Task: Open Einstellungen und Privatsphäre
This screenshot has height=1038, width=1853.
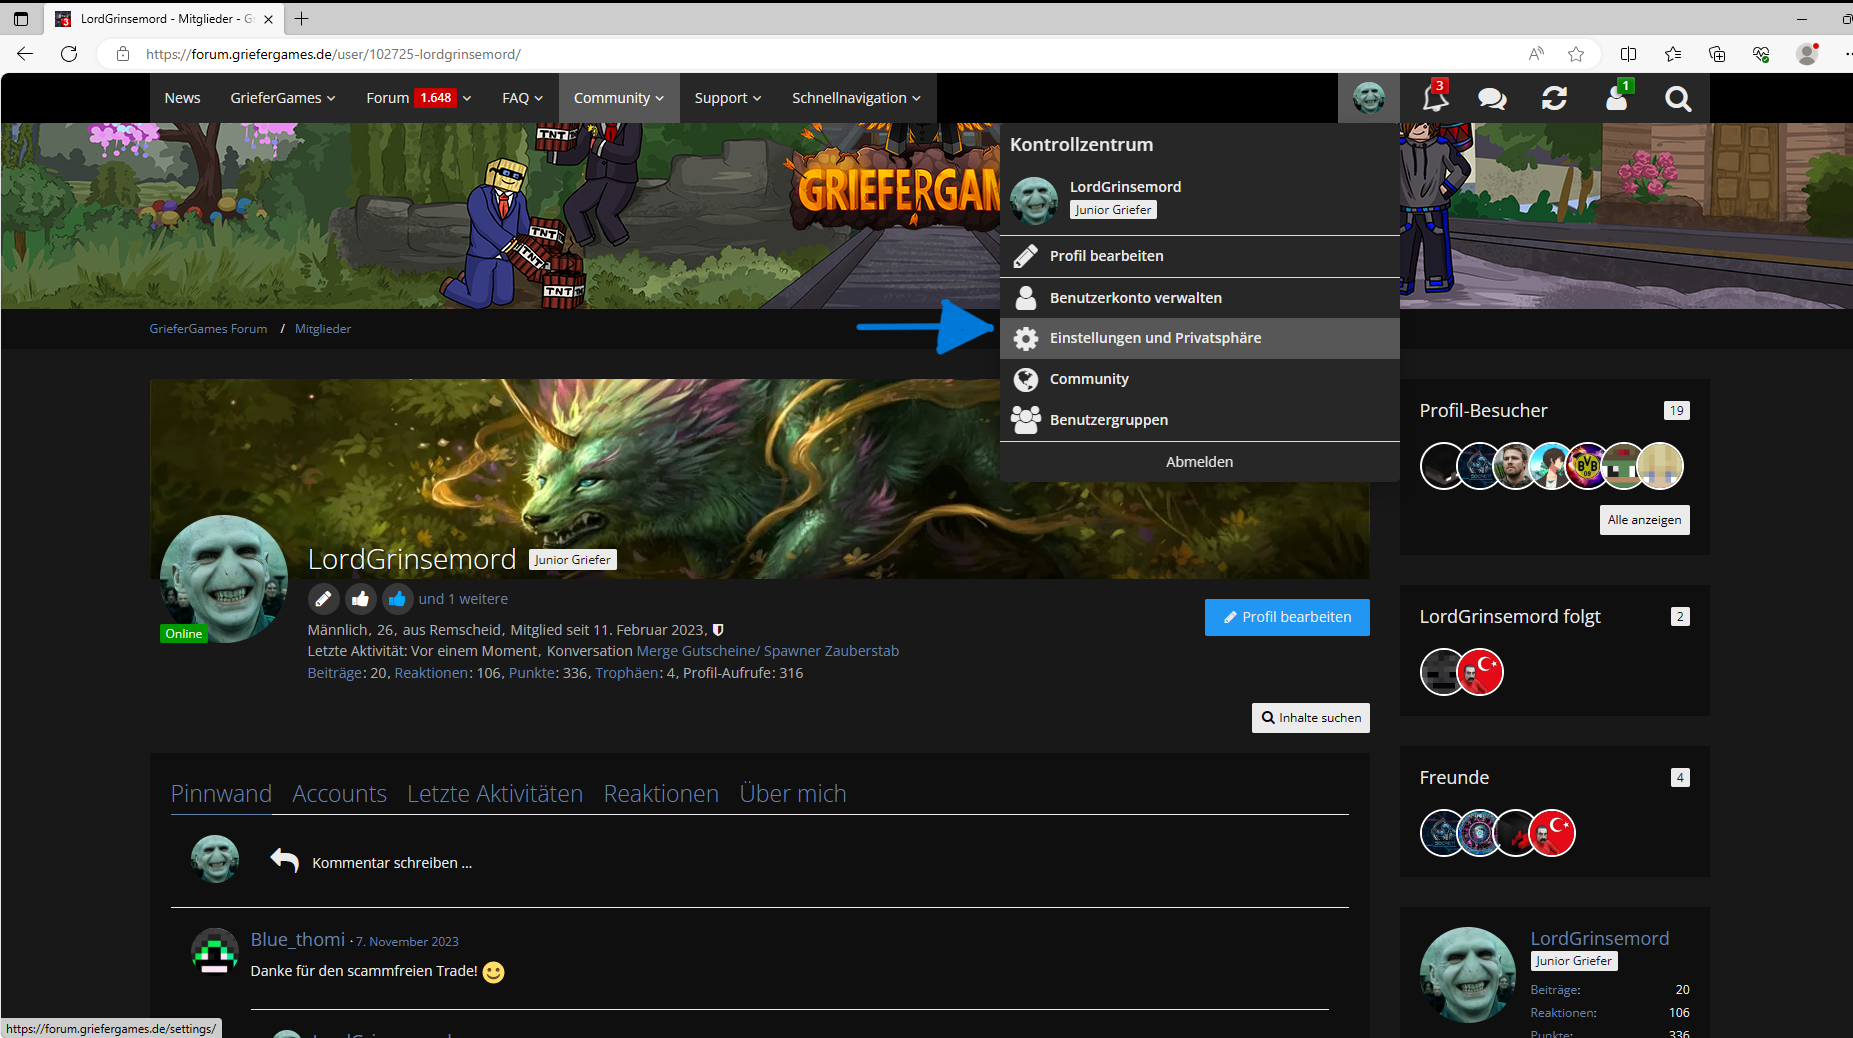Action: (x=1200, y=338)
